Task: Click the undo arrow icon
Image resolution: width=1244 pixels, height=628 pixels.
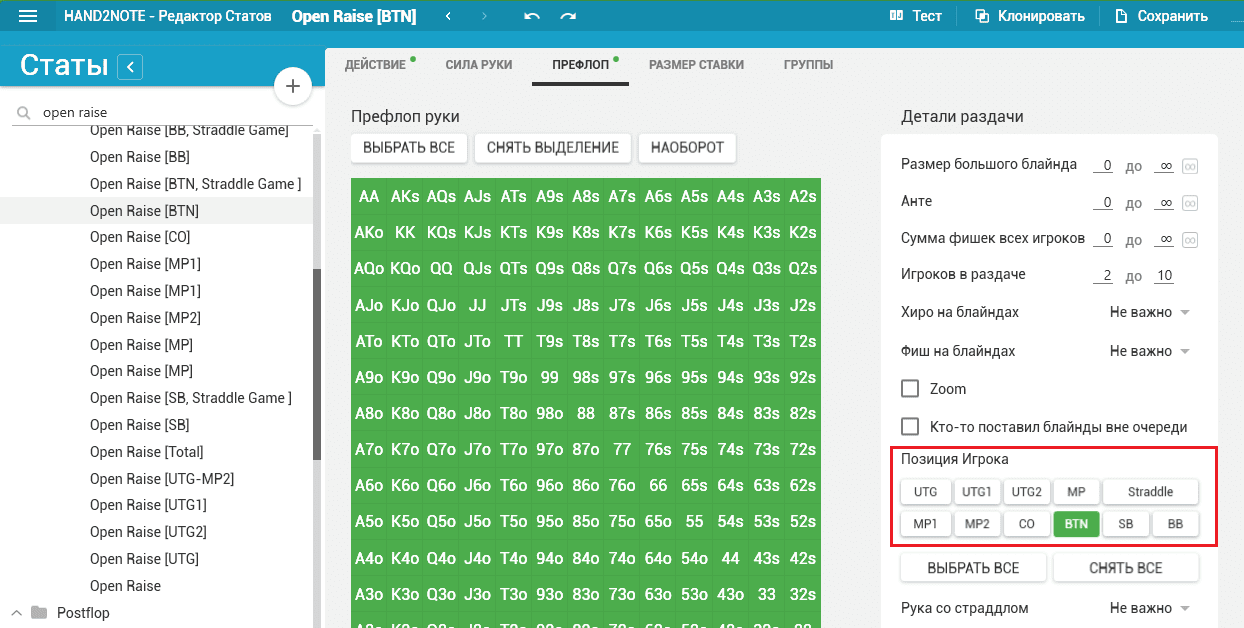Action: [532, 16]
